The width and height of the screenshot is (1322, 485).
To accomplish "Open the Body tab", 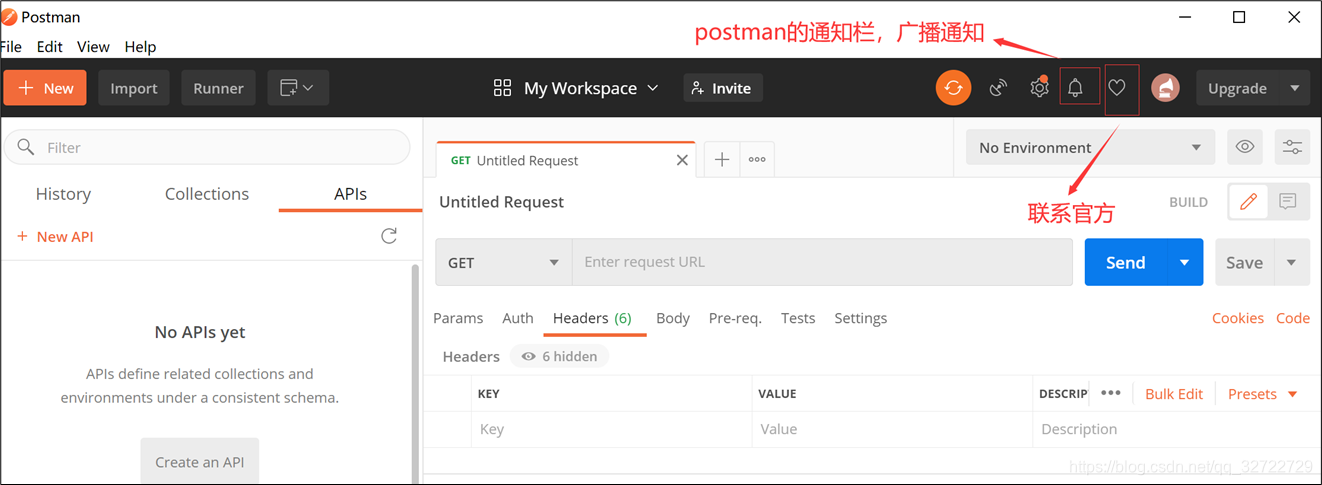I will 673,318.
